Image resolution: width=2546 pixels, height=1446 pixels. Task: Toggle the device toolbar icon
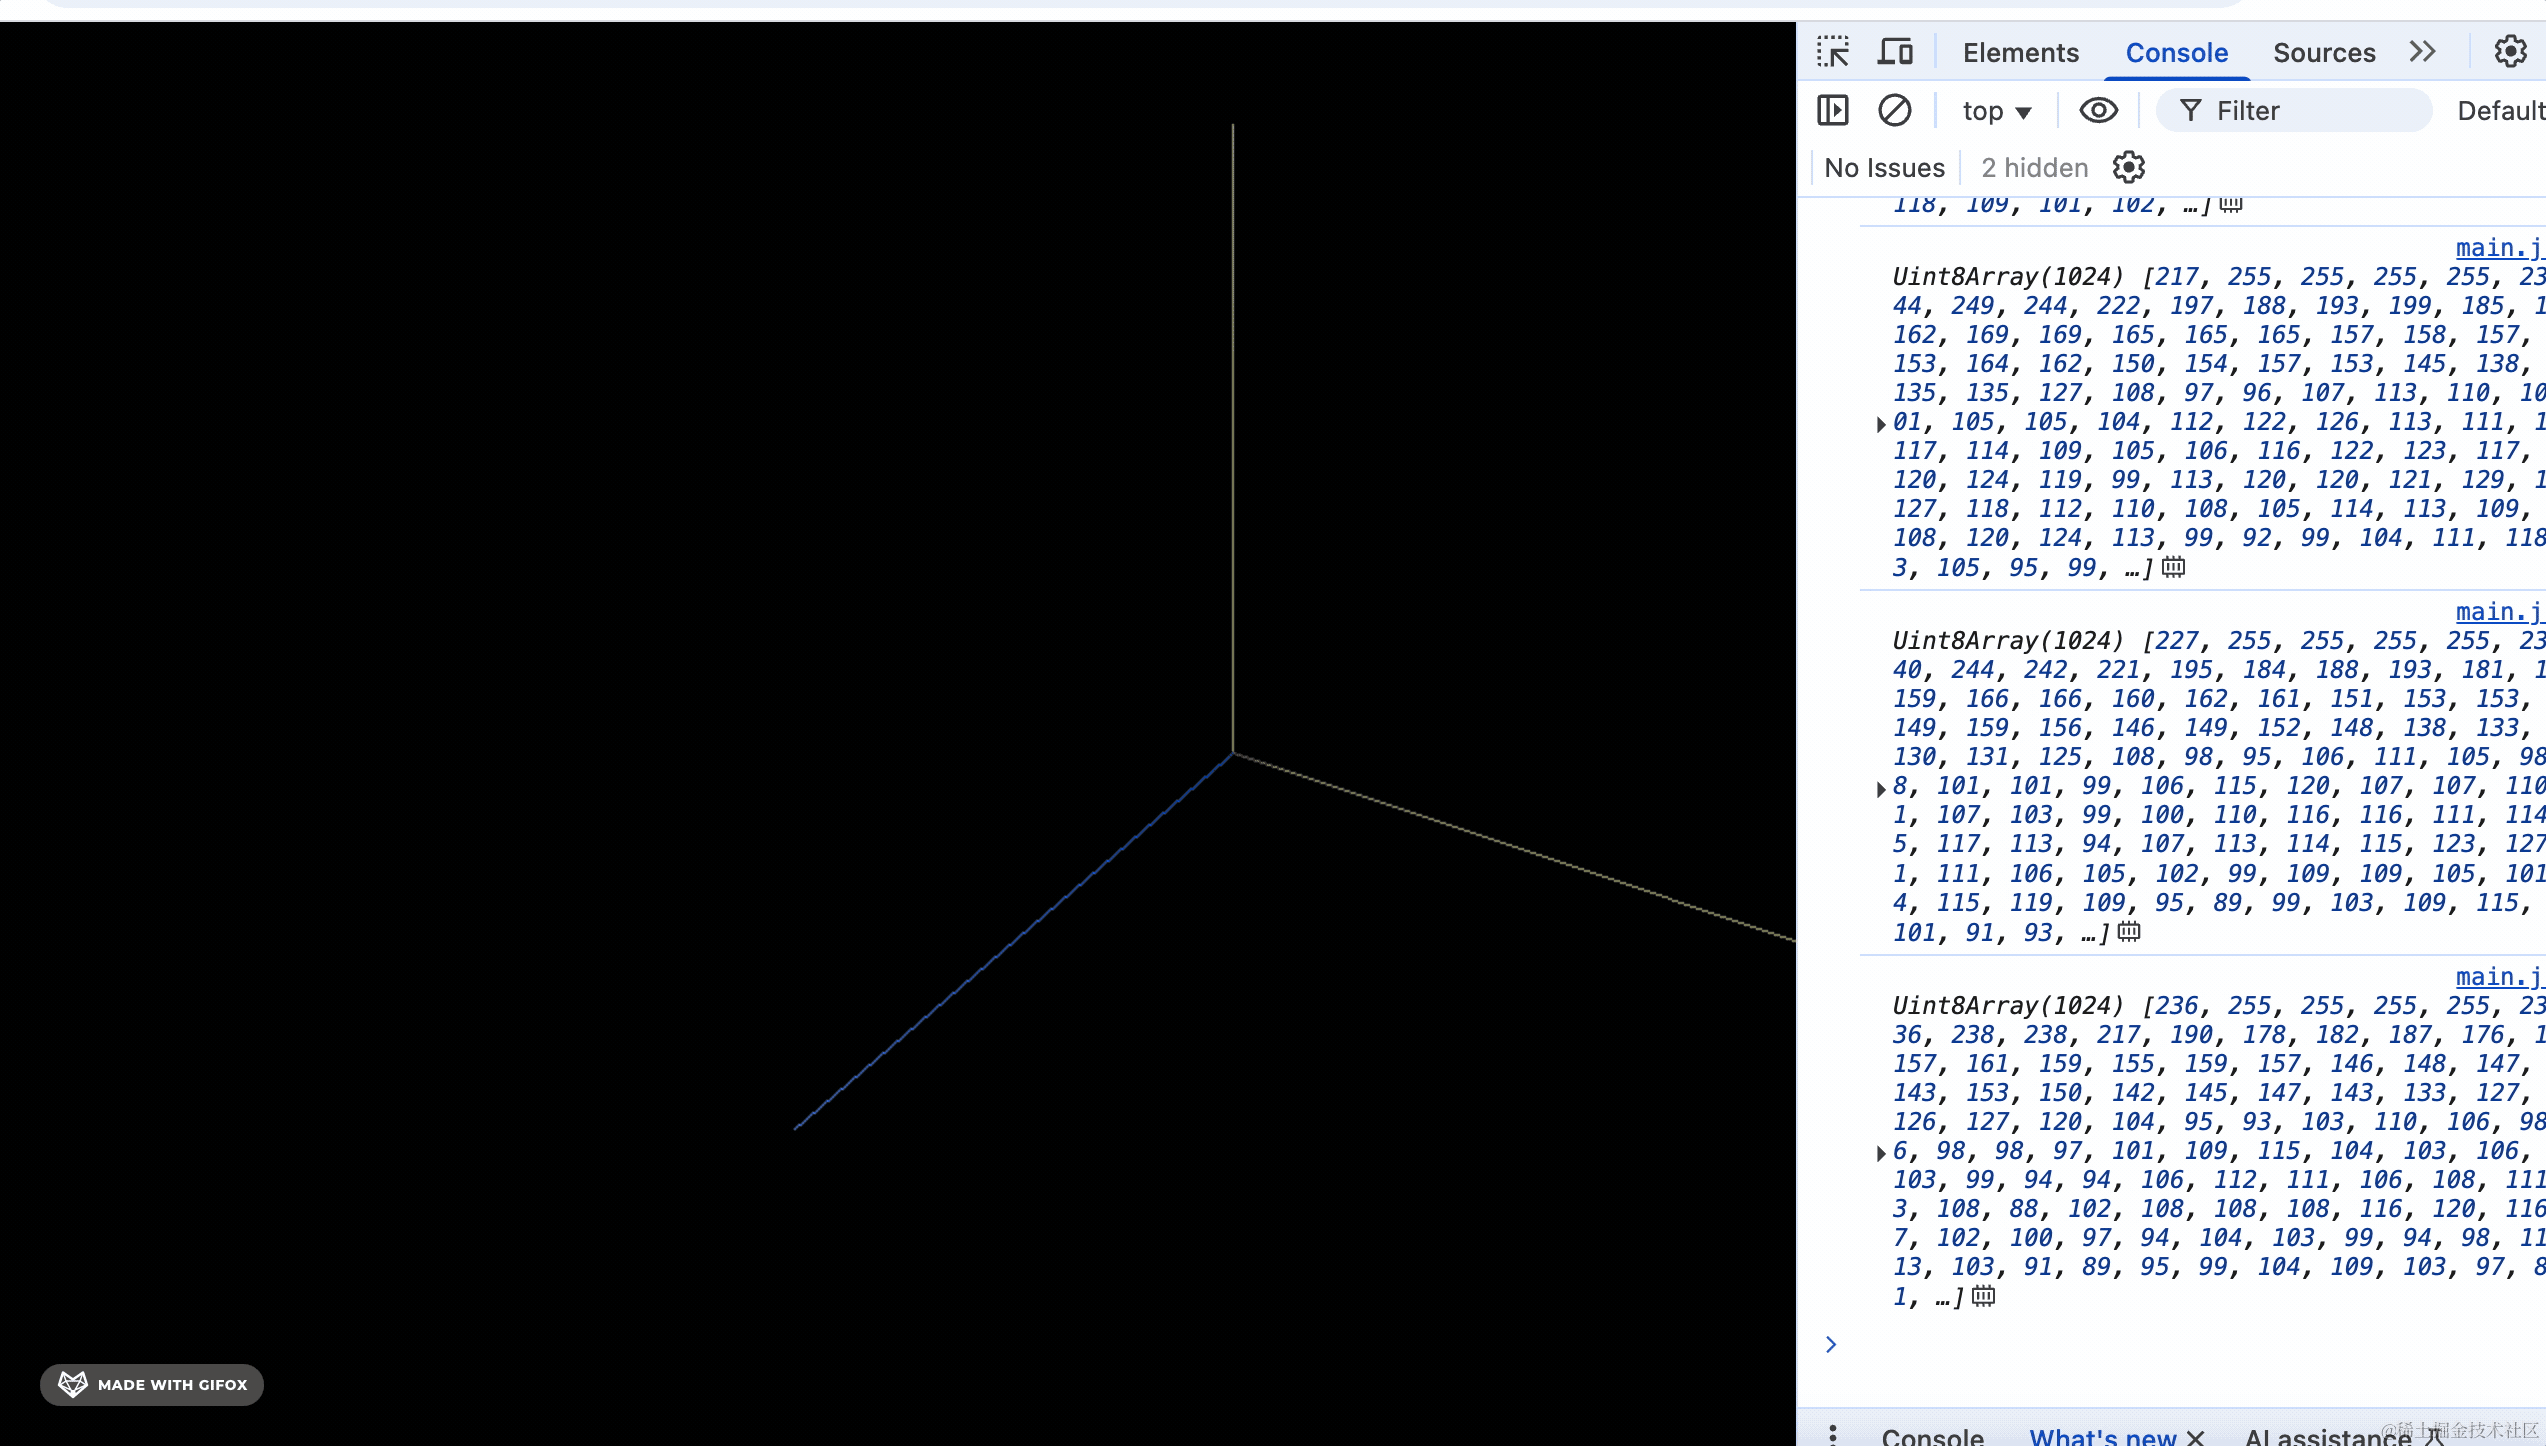tap(1895, 52)
